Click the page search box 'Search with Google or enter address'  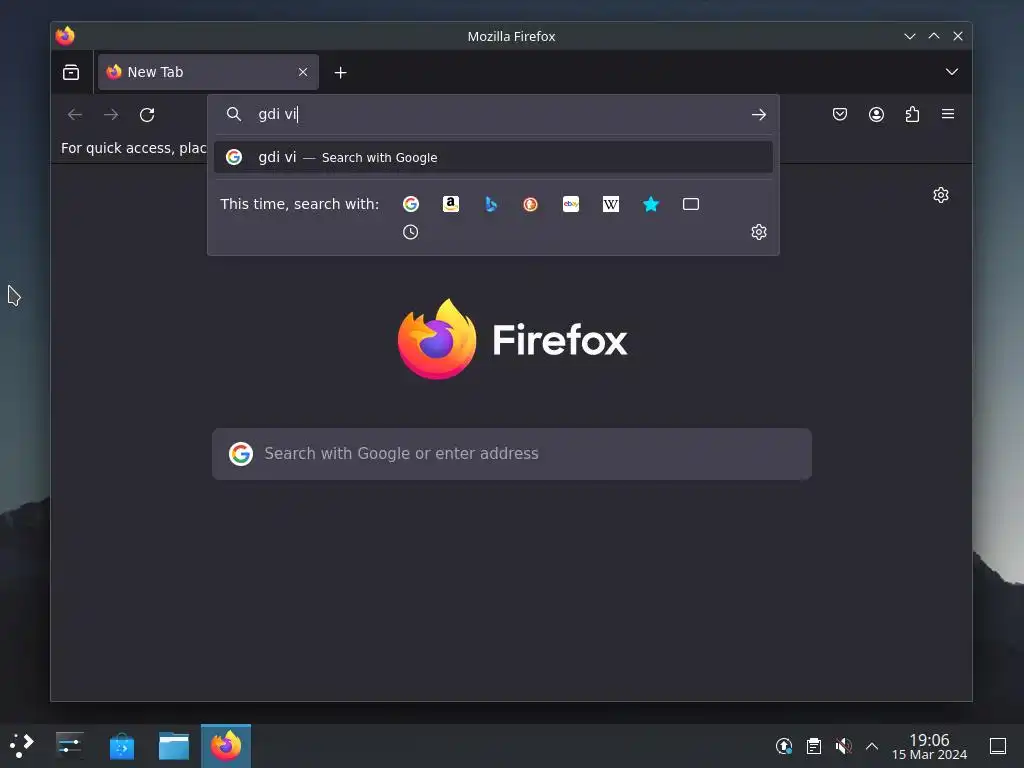512,454
